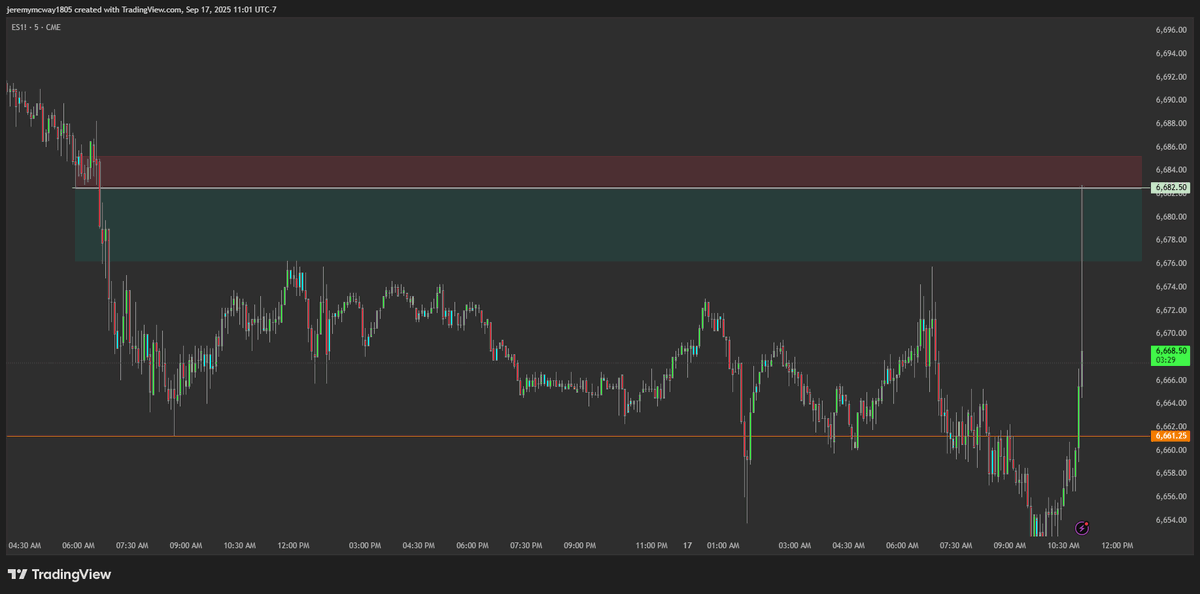Click the 6,680.00 price axis label
The image size is (1200, 594).
click(1170, 217)
